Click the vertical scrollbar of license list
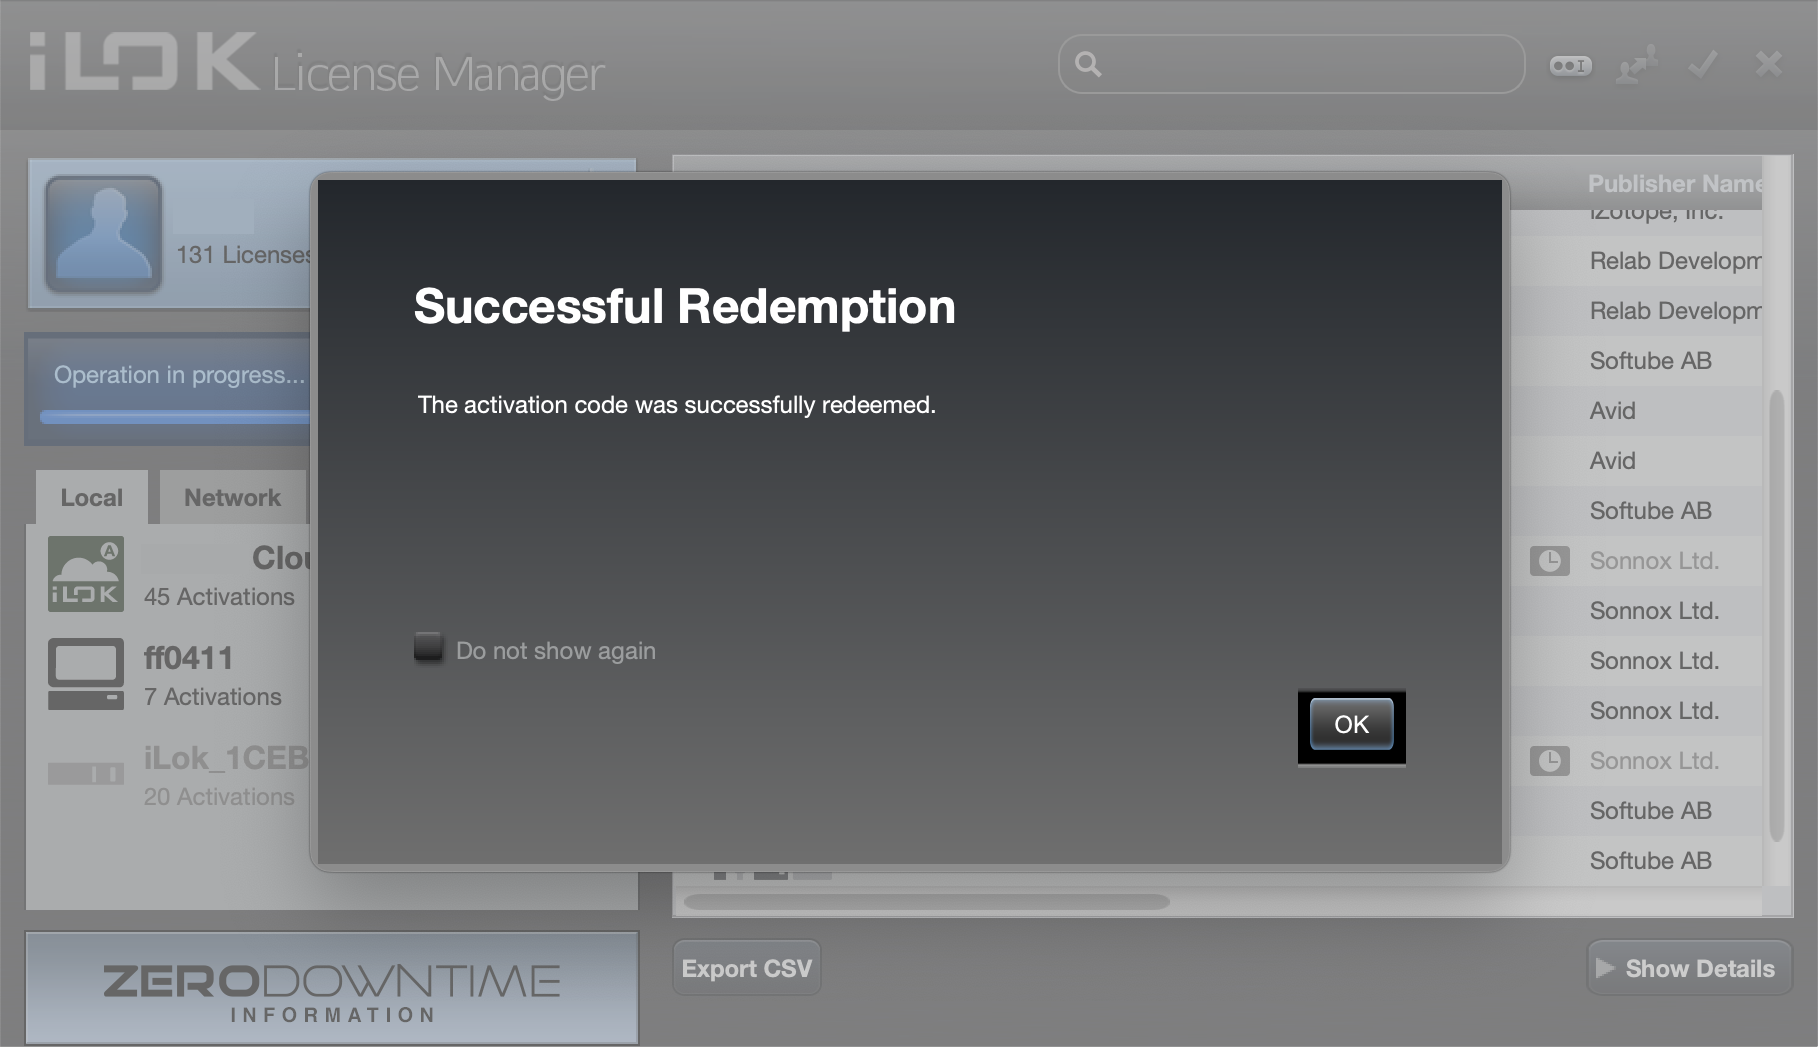Image resolution: width=1818 pixels, height=1047 pixels. (x=1777, y=615)
